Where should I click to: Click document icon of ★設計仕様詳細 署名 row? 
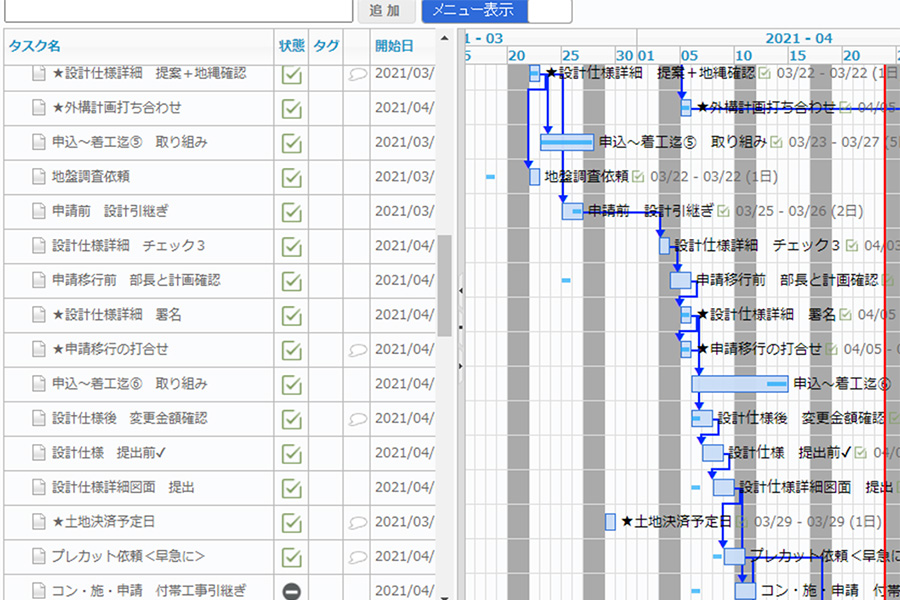pos(38,314)
